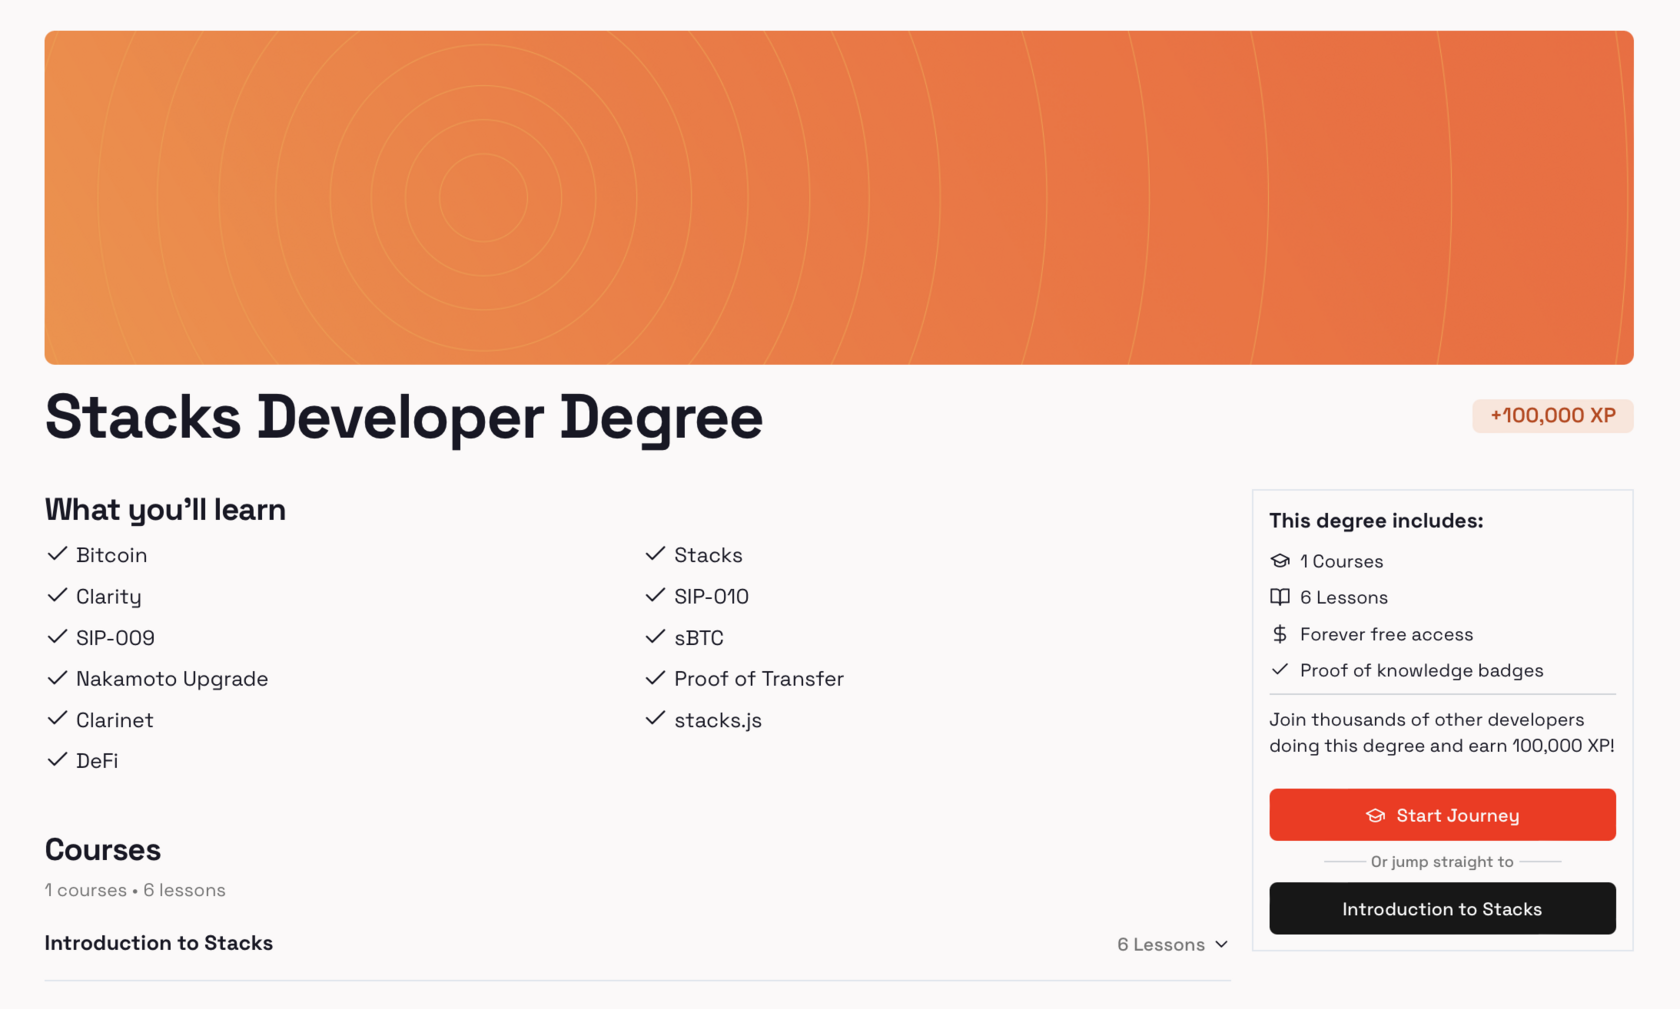Click the checkmark beside Proof of knowledge badges
This screenshot has height=1009, width=1680.
1280,670
